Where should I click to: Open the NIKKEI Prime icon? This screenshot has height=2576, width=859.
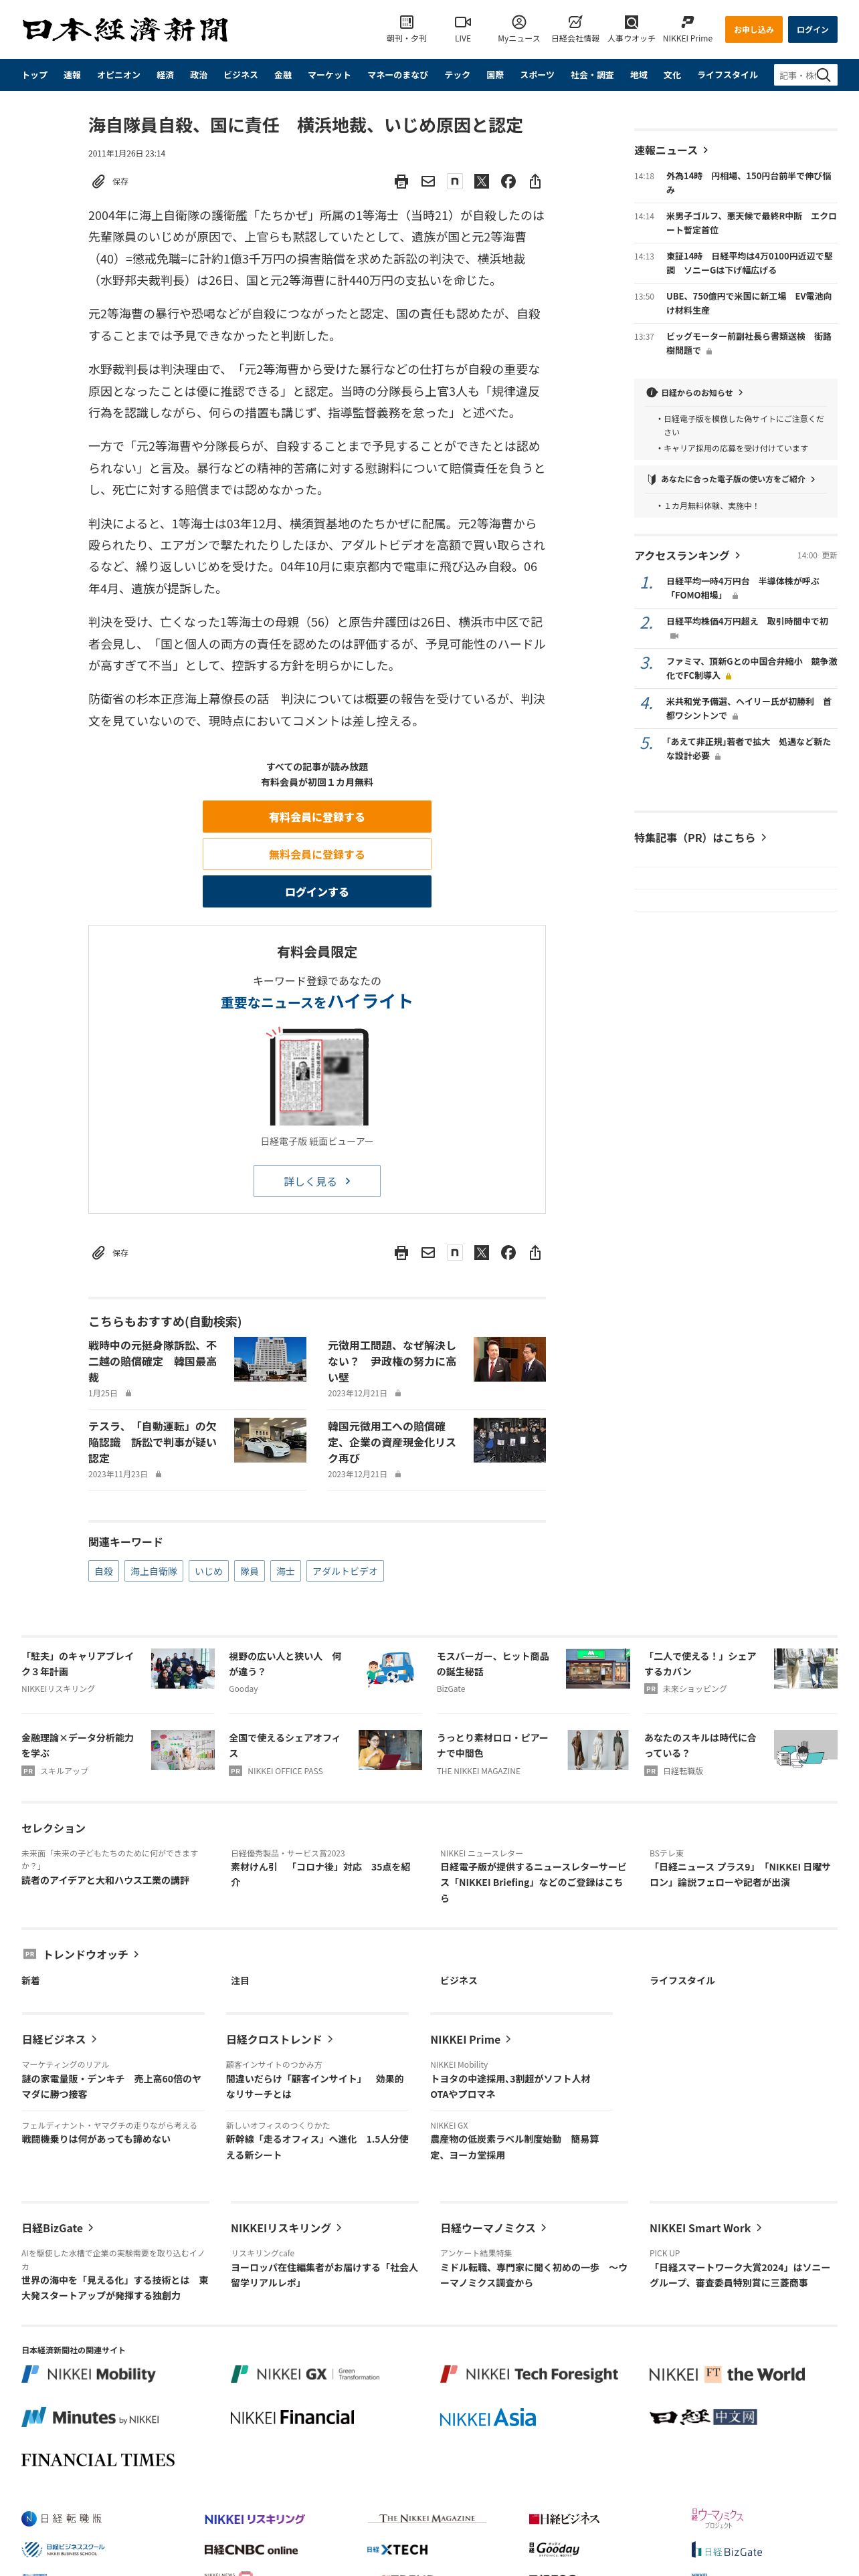(687, 22)
